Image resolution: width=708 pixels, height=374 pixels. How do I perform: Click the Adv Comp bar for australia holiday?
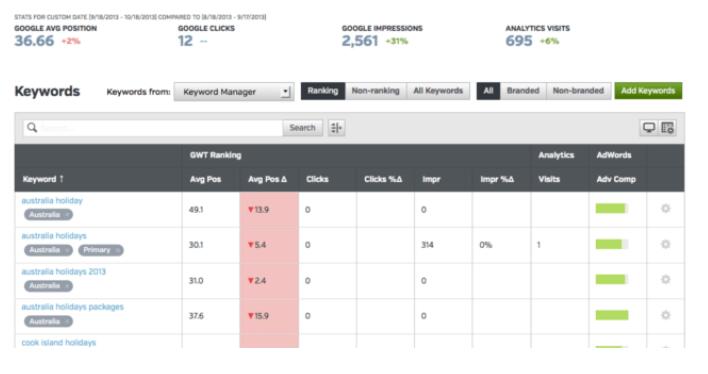[612, 209]
